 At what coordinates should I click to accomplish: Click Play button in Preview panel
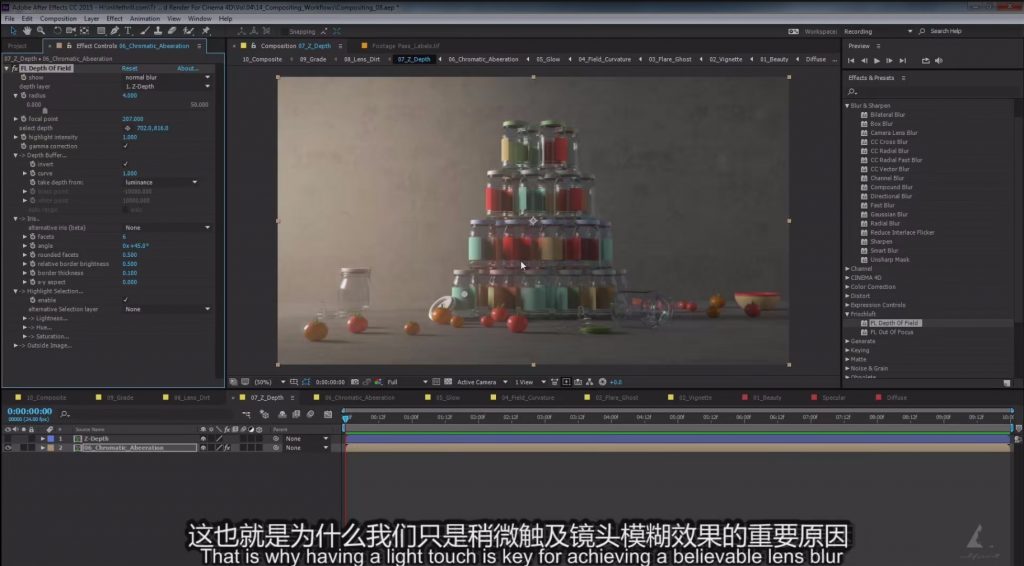[x=876, y=61]
